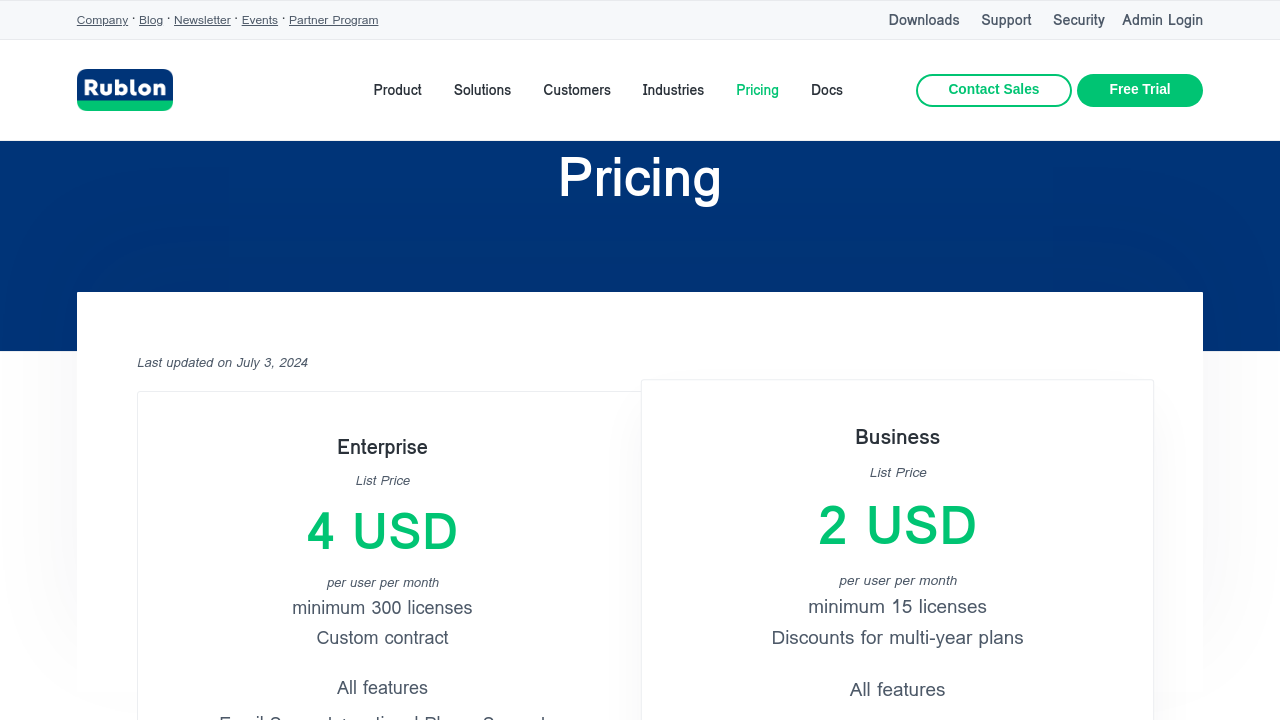Open the Downloads page
The width and height of the screenshot is (1280, 720).
(924, 20)
